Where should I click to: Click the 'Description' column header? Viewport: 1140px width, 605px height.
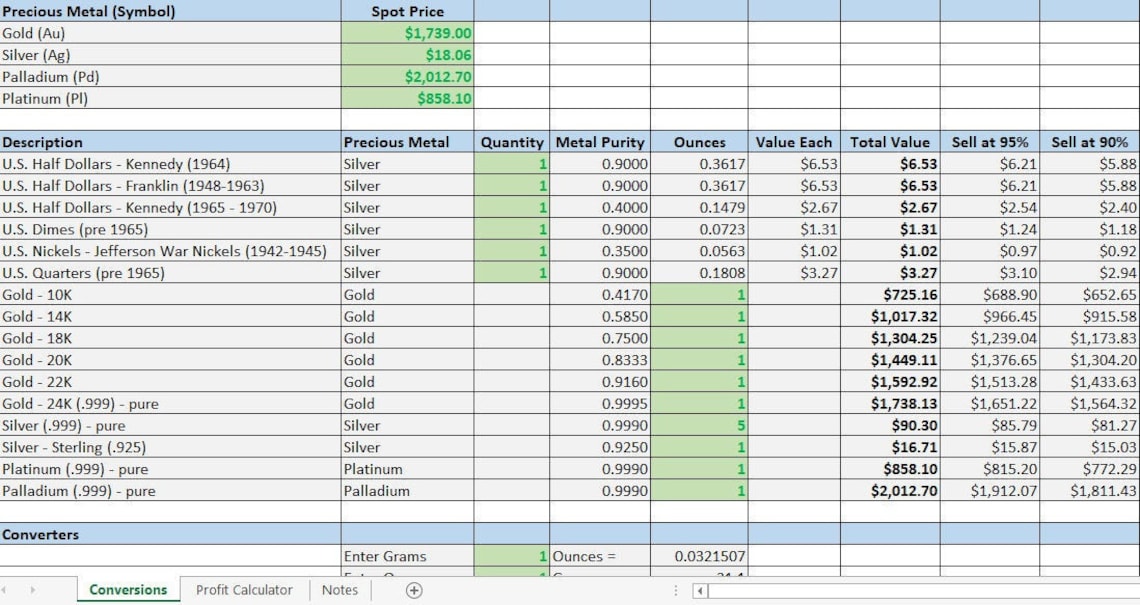(x=170, y=142)
